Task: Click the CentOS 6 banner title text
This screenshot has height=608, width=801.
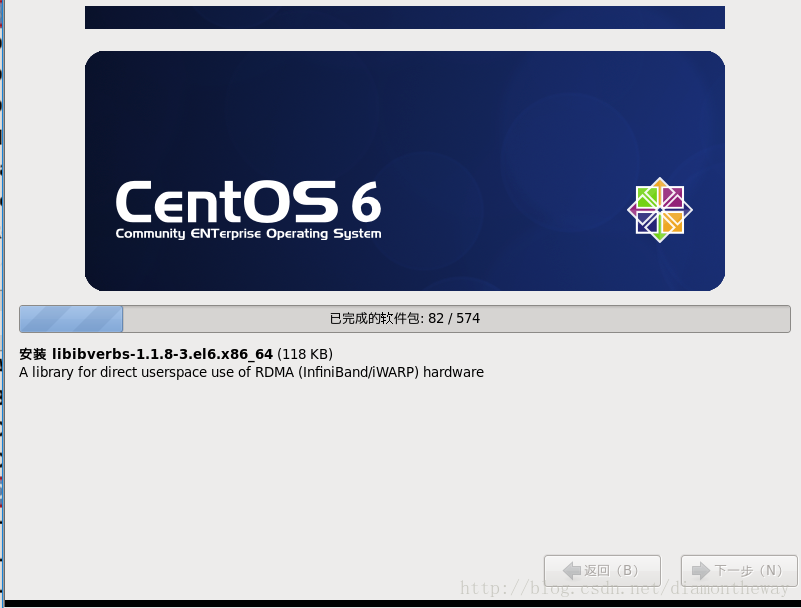Action: click(248, 202)
